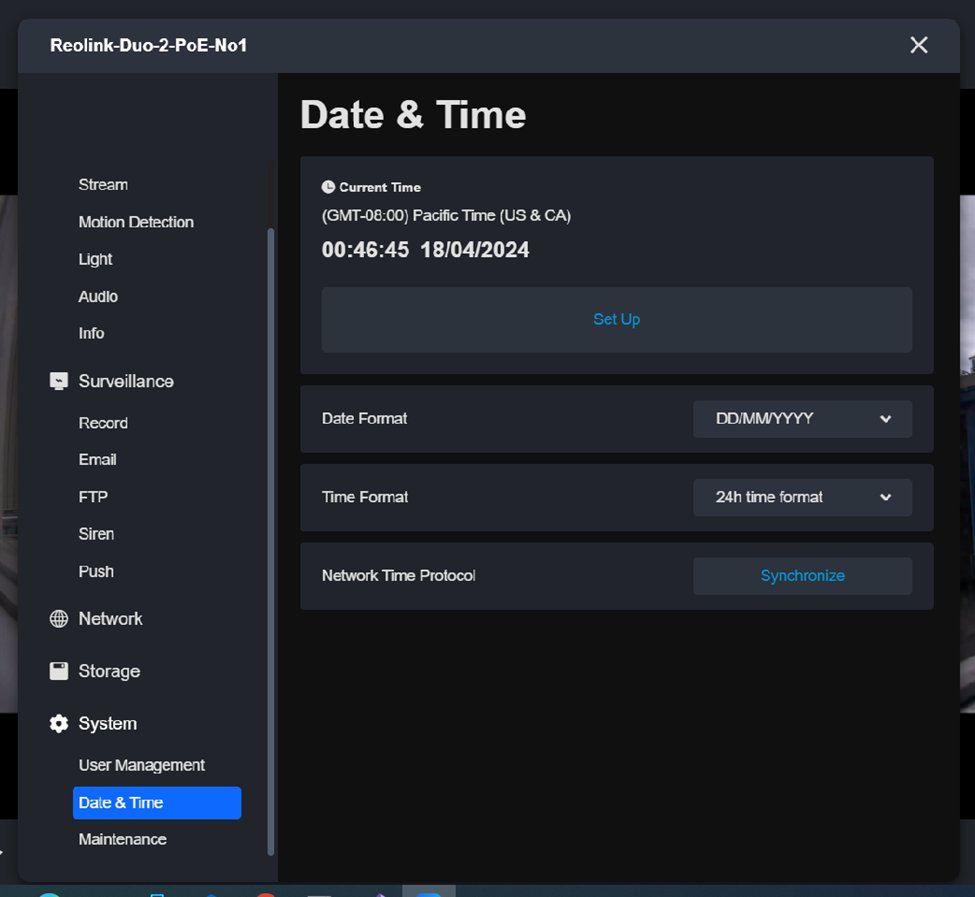Click the Network globe icon
This screenshot has width=975, height=897.
(x=58, y=619)
